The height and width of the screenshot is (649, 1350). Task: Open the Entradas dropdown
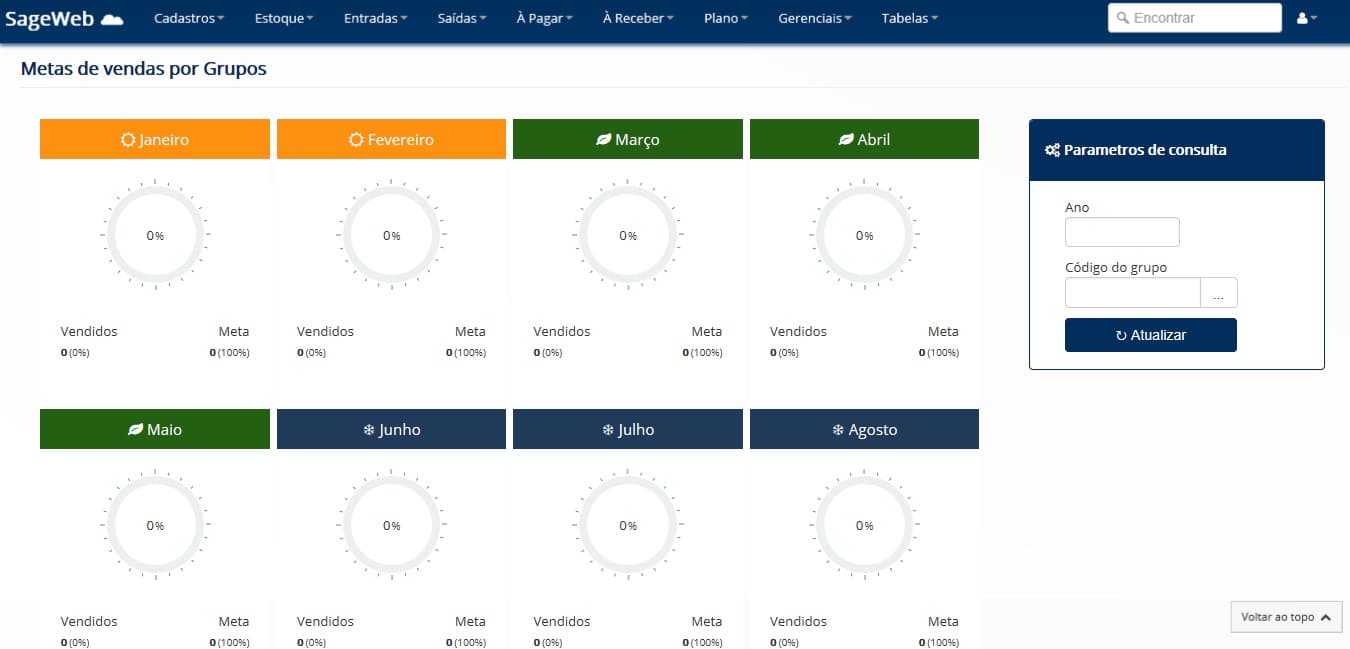[376, 18]
